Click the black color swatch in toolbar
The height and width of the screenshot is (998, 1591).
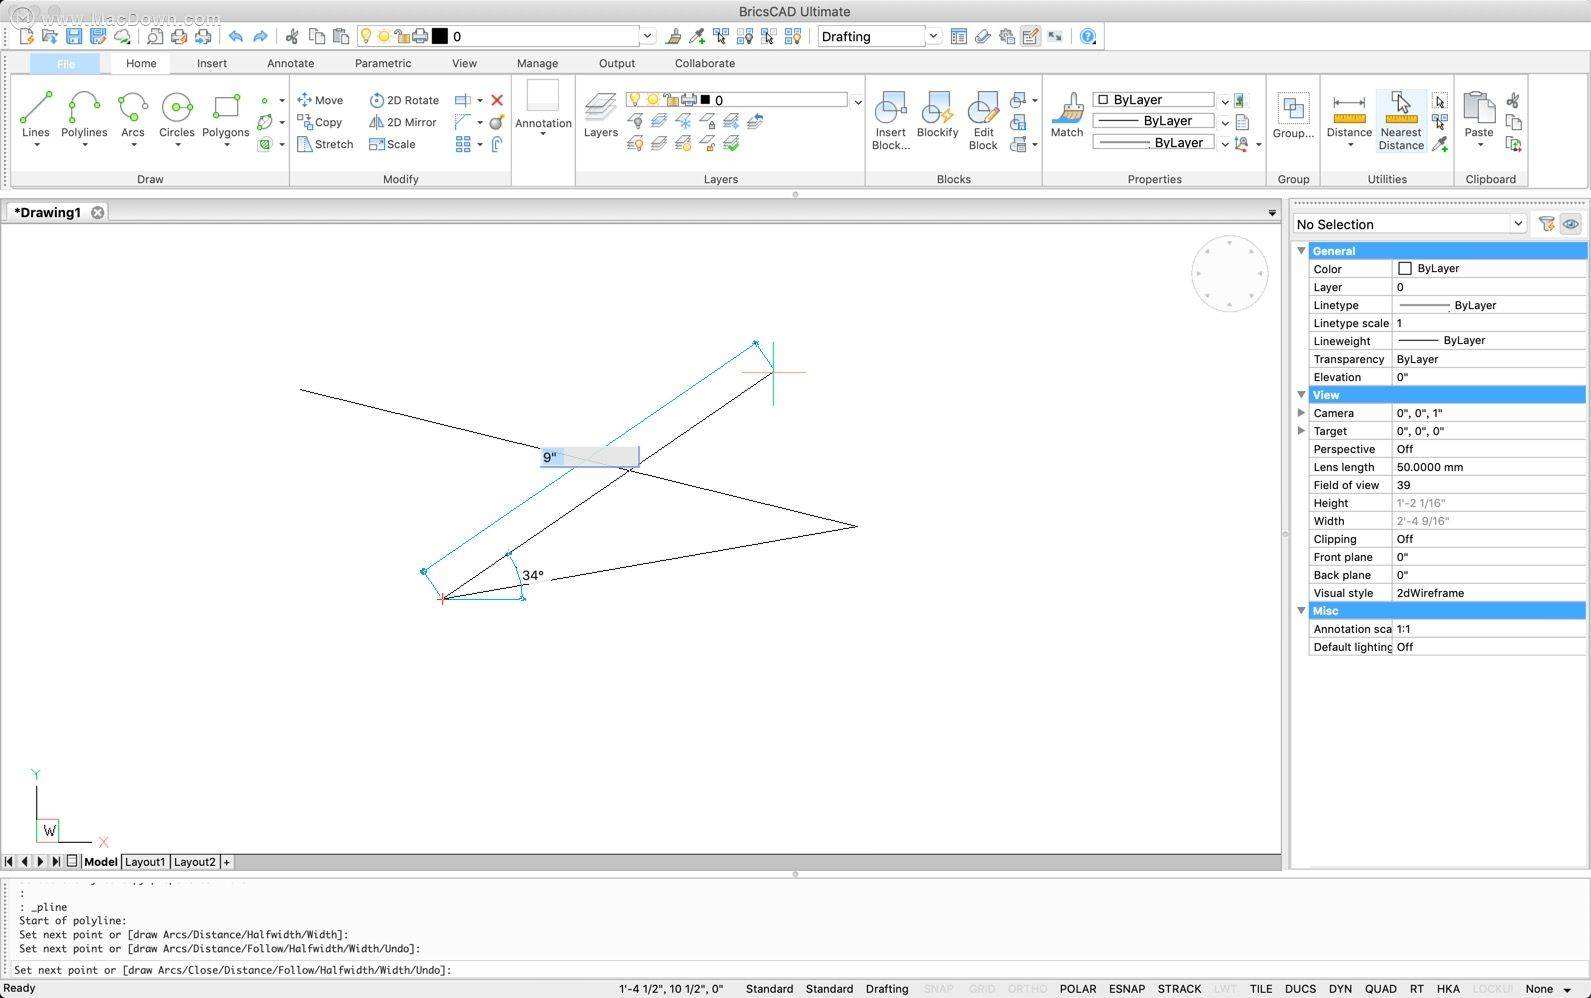pos(440,36)
